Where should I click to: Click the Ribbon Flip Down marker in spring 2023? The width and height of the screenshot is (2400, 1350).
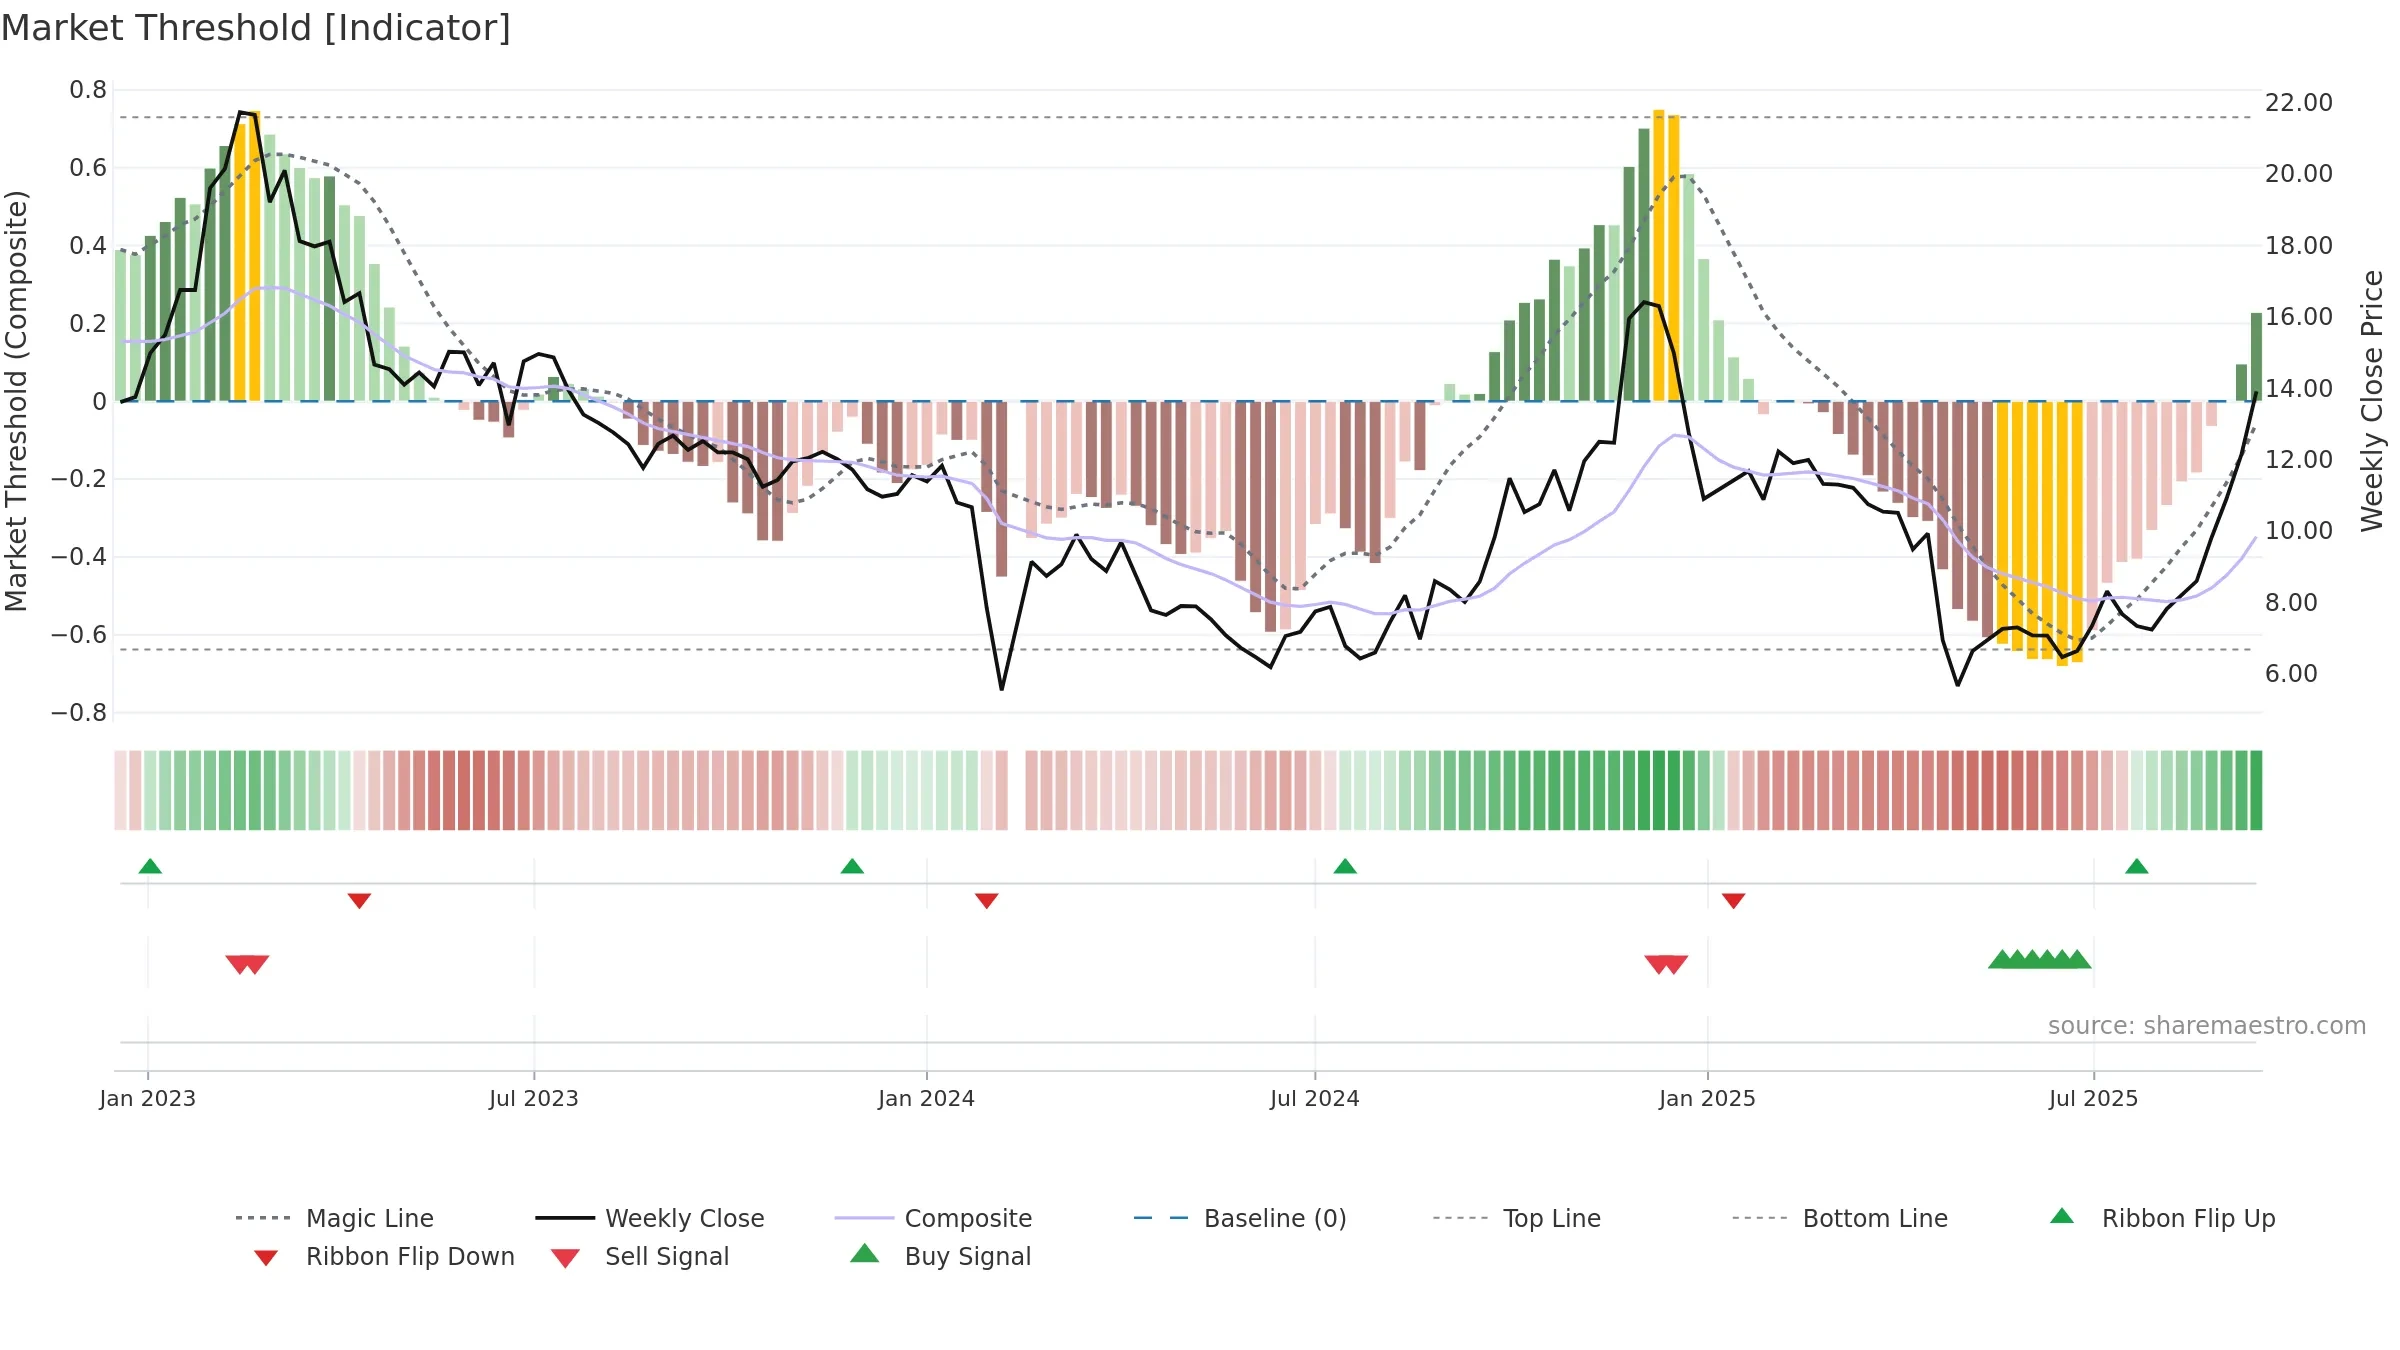pos(359,901)
